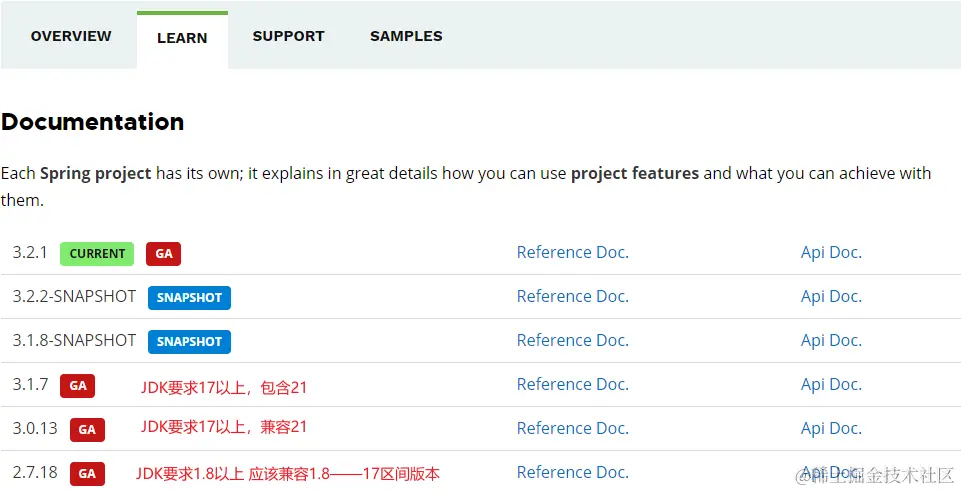Select version text 3.1.8-SNAPSHOT
This screenshot has height=492, width=961.
[74, 341]
